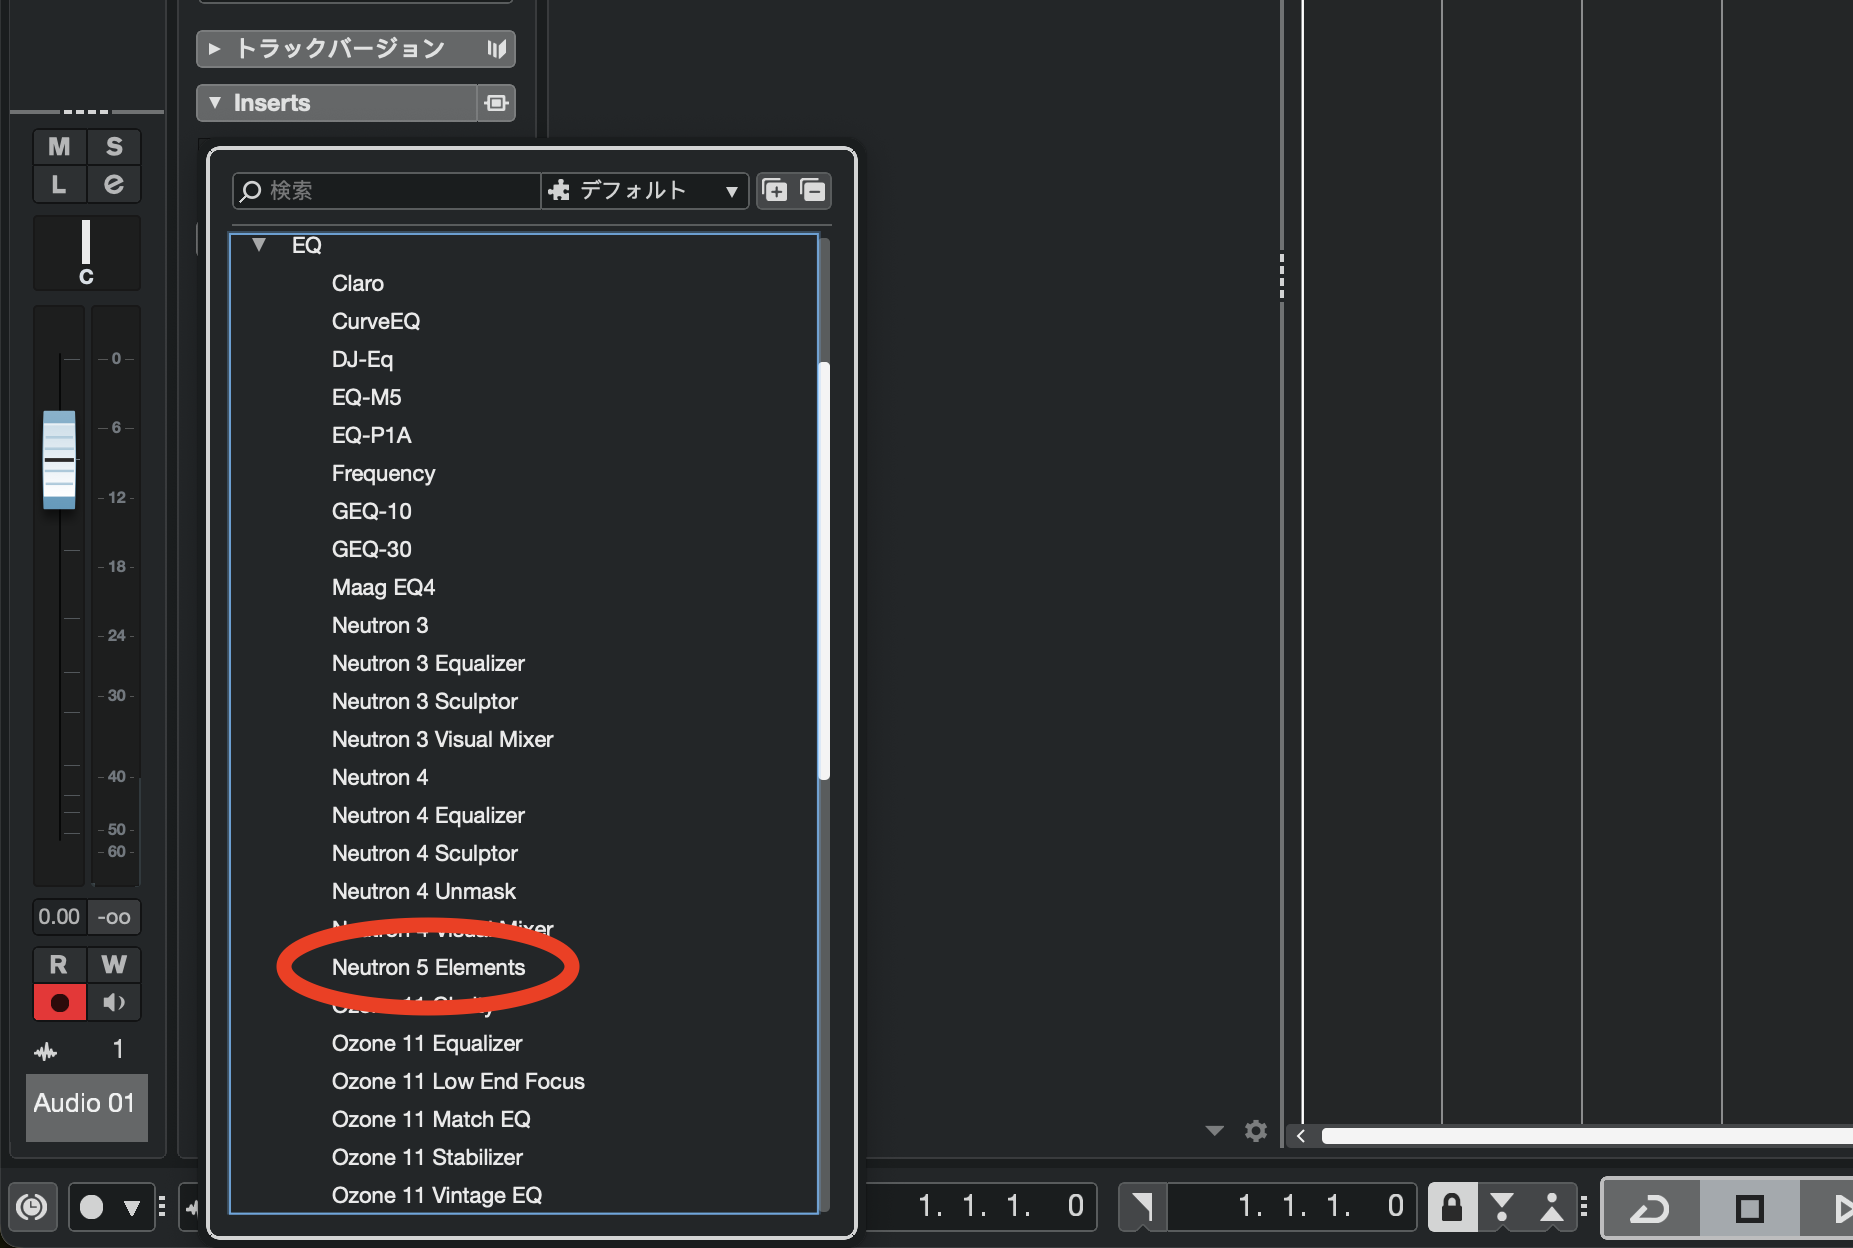
Task: Click the channel volume fader handle
Action: click(x=59, y=460)
